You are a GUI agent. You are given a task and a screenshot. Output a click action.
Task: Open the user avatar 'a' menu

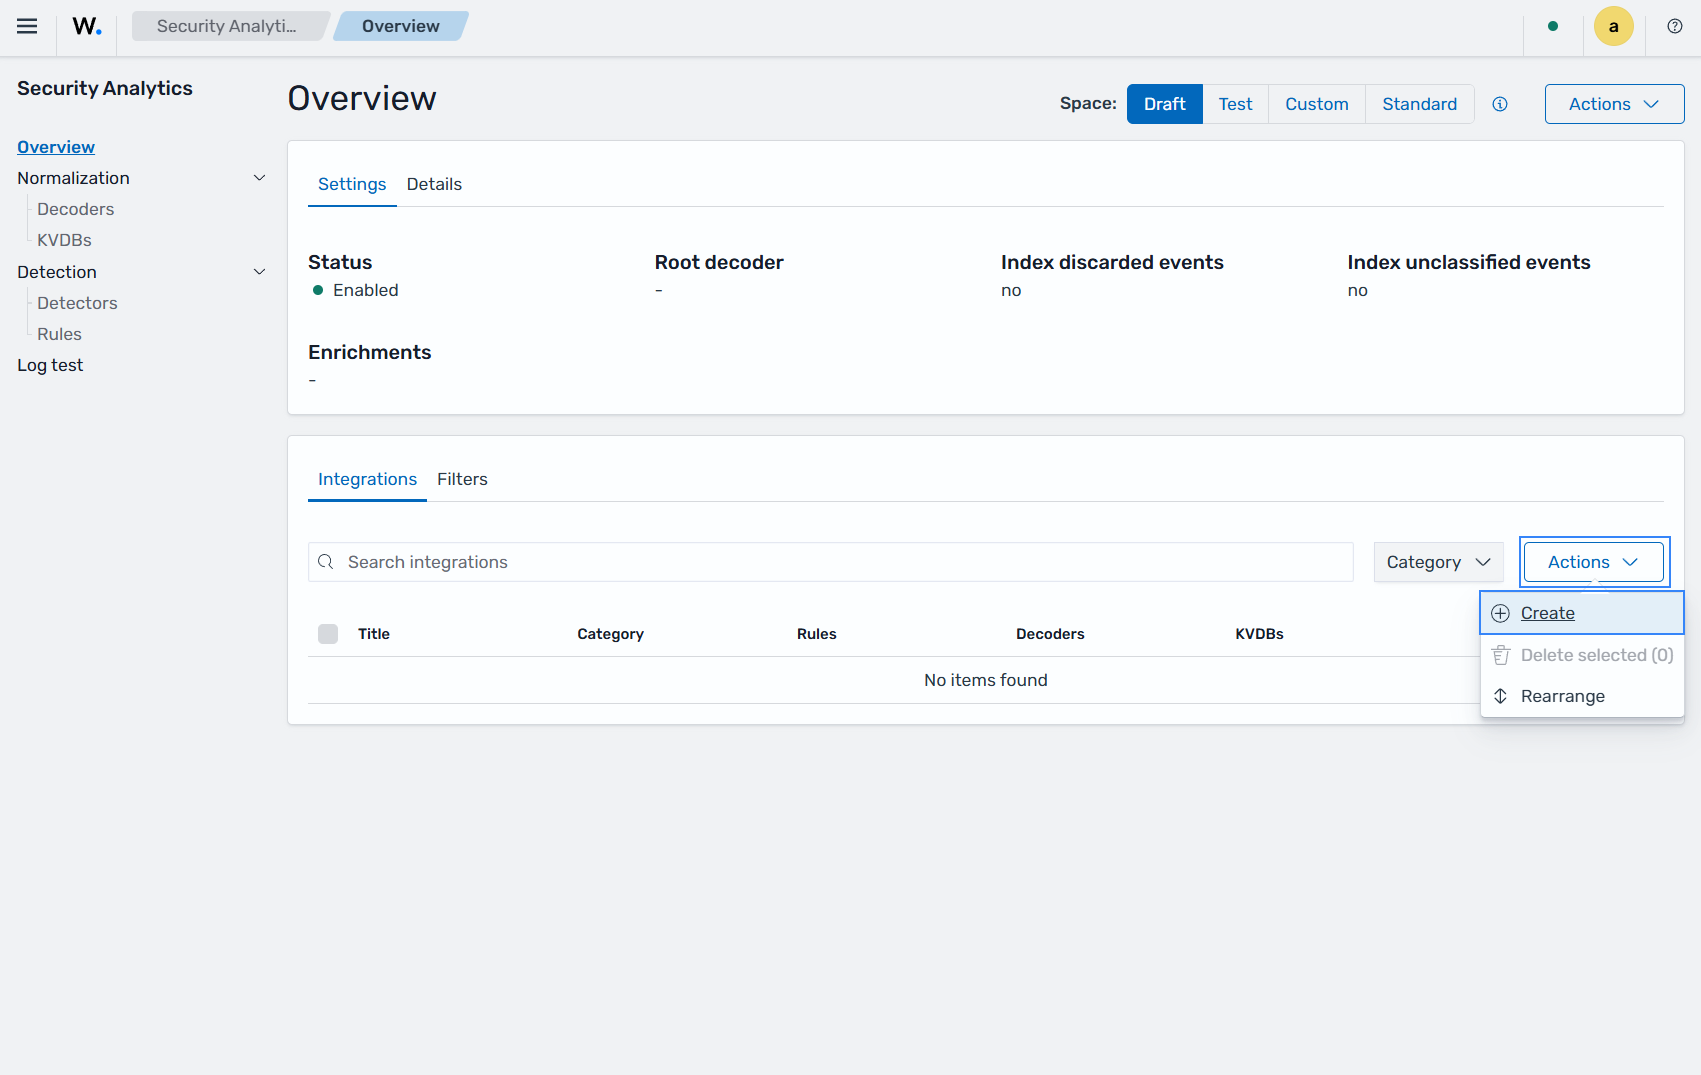[x=1613, y=26]
